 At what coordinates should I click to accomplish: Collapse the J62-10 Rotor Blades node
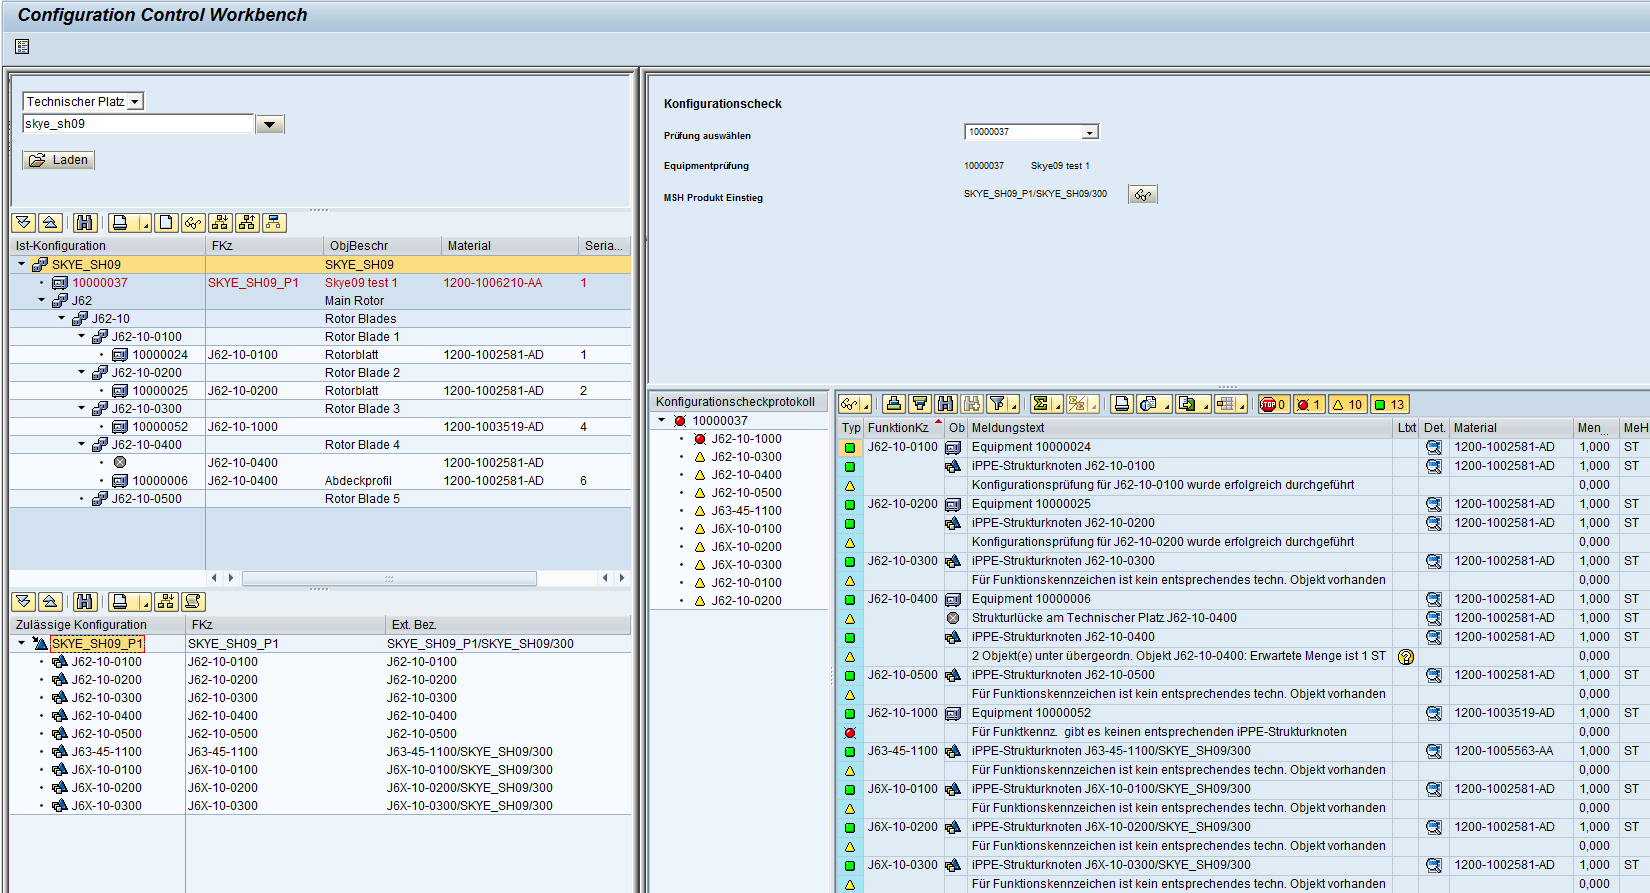click(x=61, y=318)
